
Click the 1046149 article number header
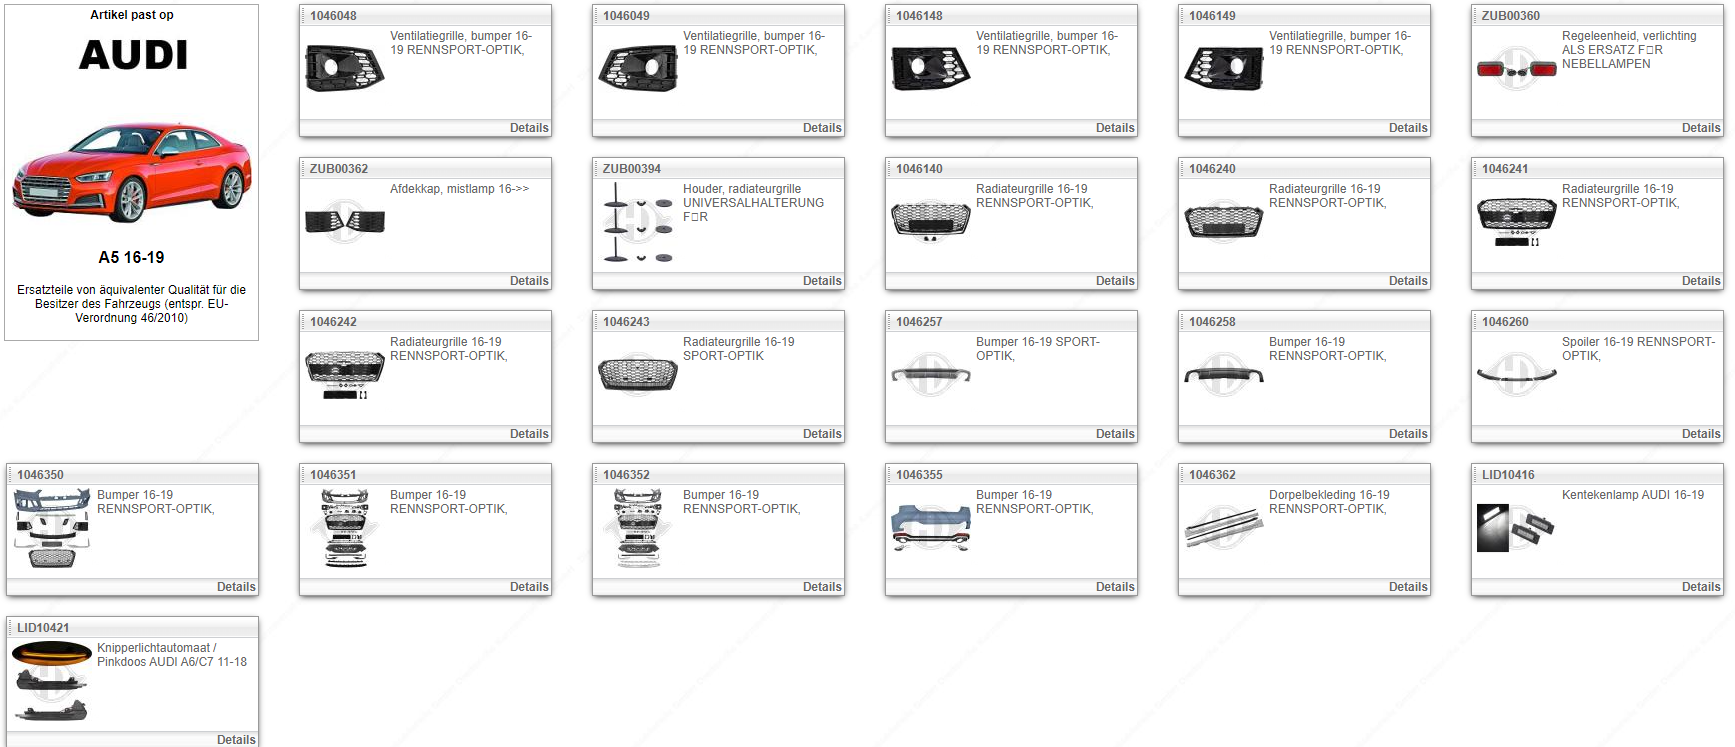[1212, 16]
